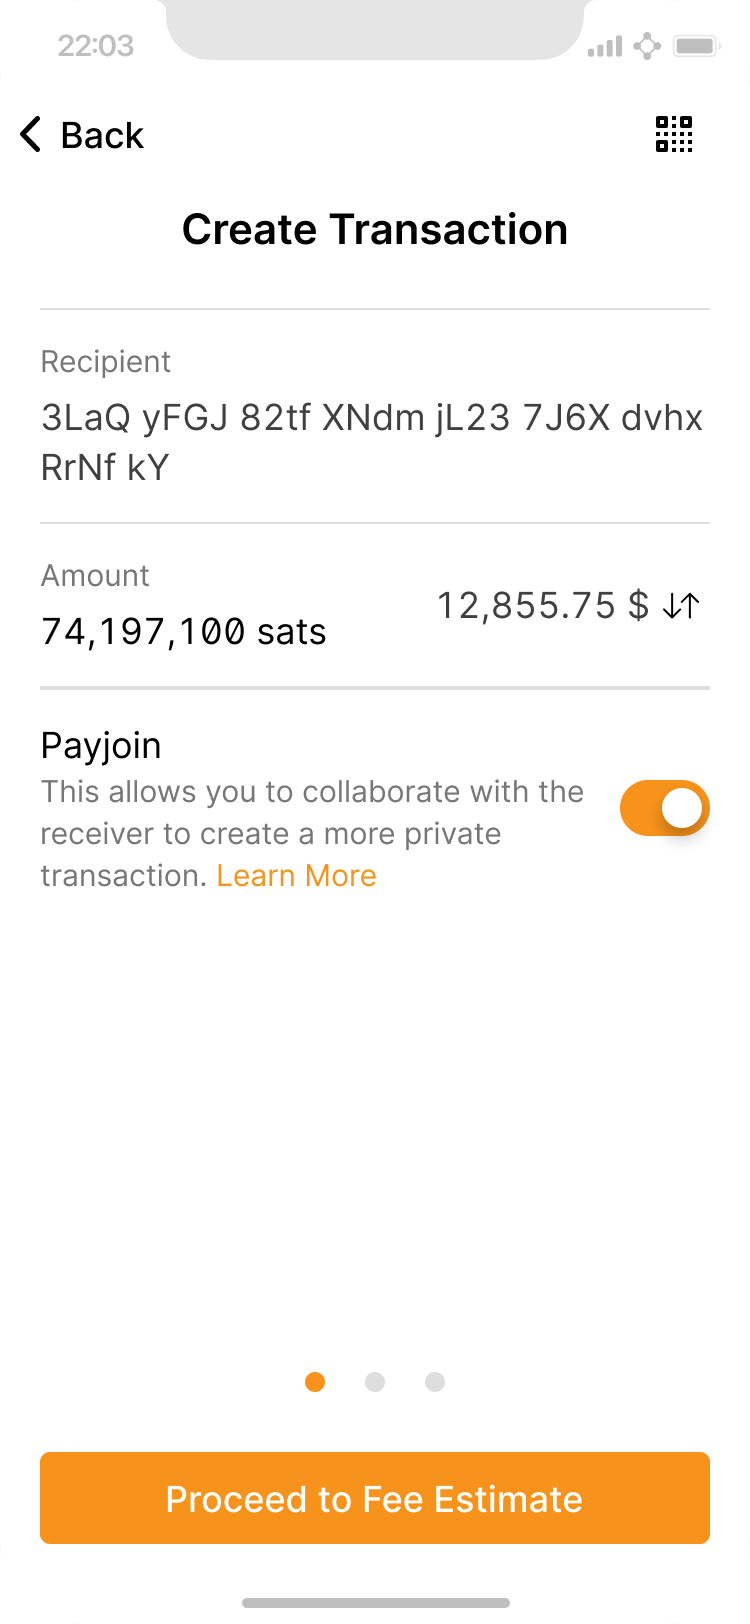Go to the third page dot
This screenshot has height=1624, width=750.
[435, 1382]
